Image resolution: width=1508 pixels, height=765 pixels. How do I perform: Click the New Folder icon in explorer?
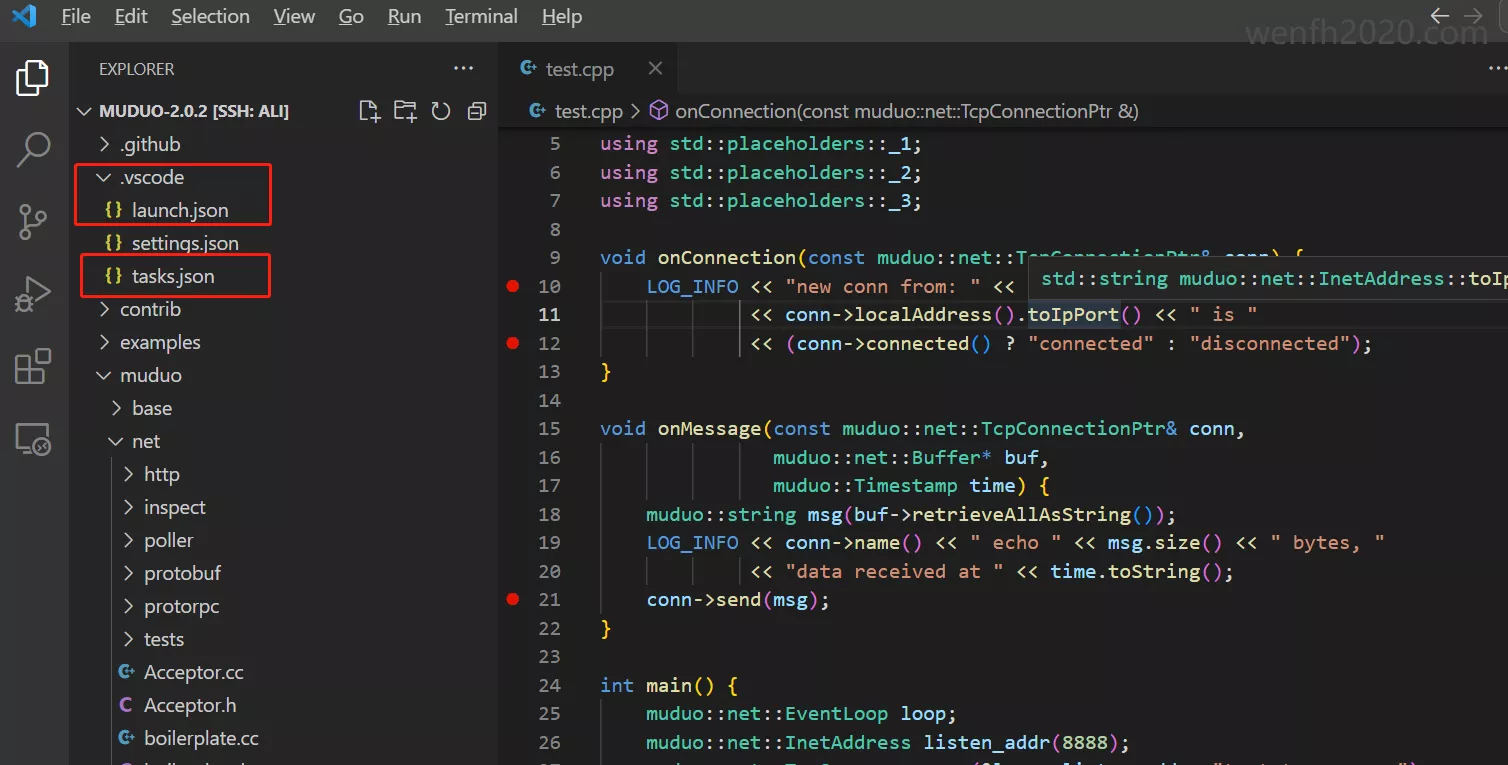[405, 111]
